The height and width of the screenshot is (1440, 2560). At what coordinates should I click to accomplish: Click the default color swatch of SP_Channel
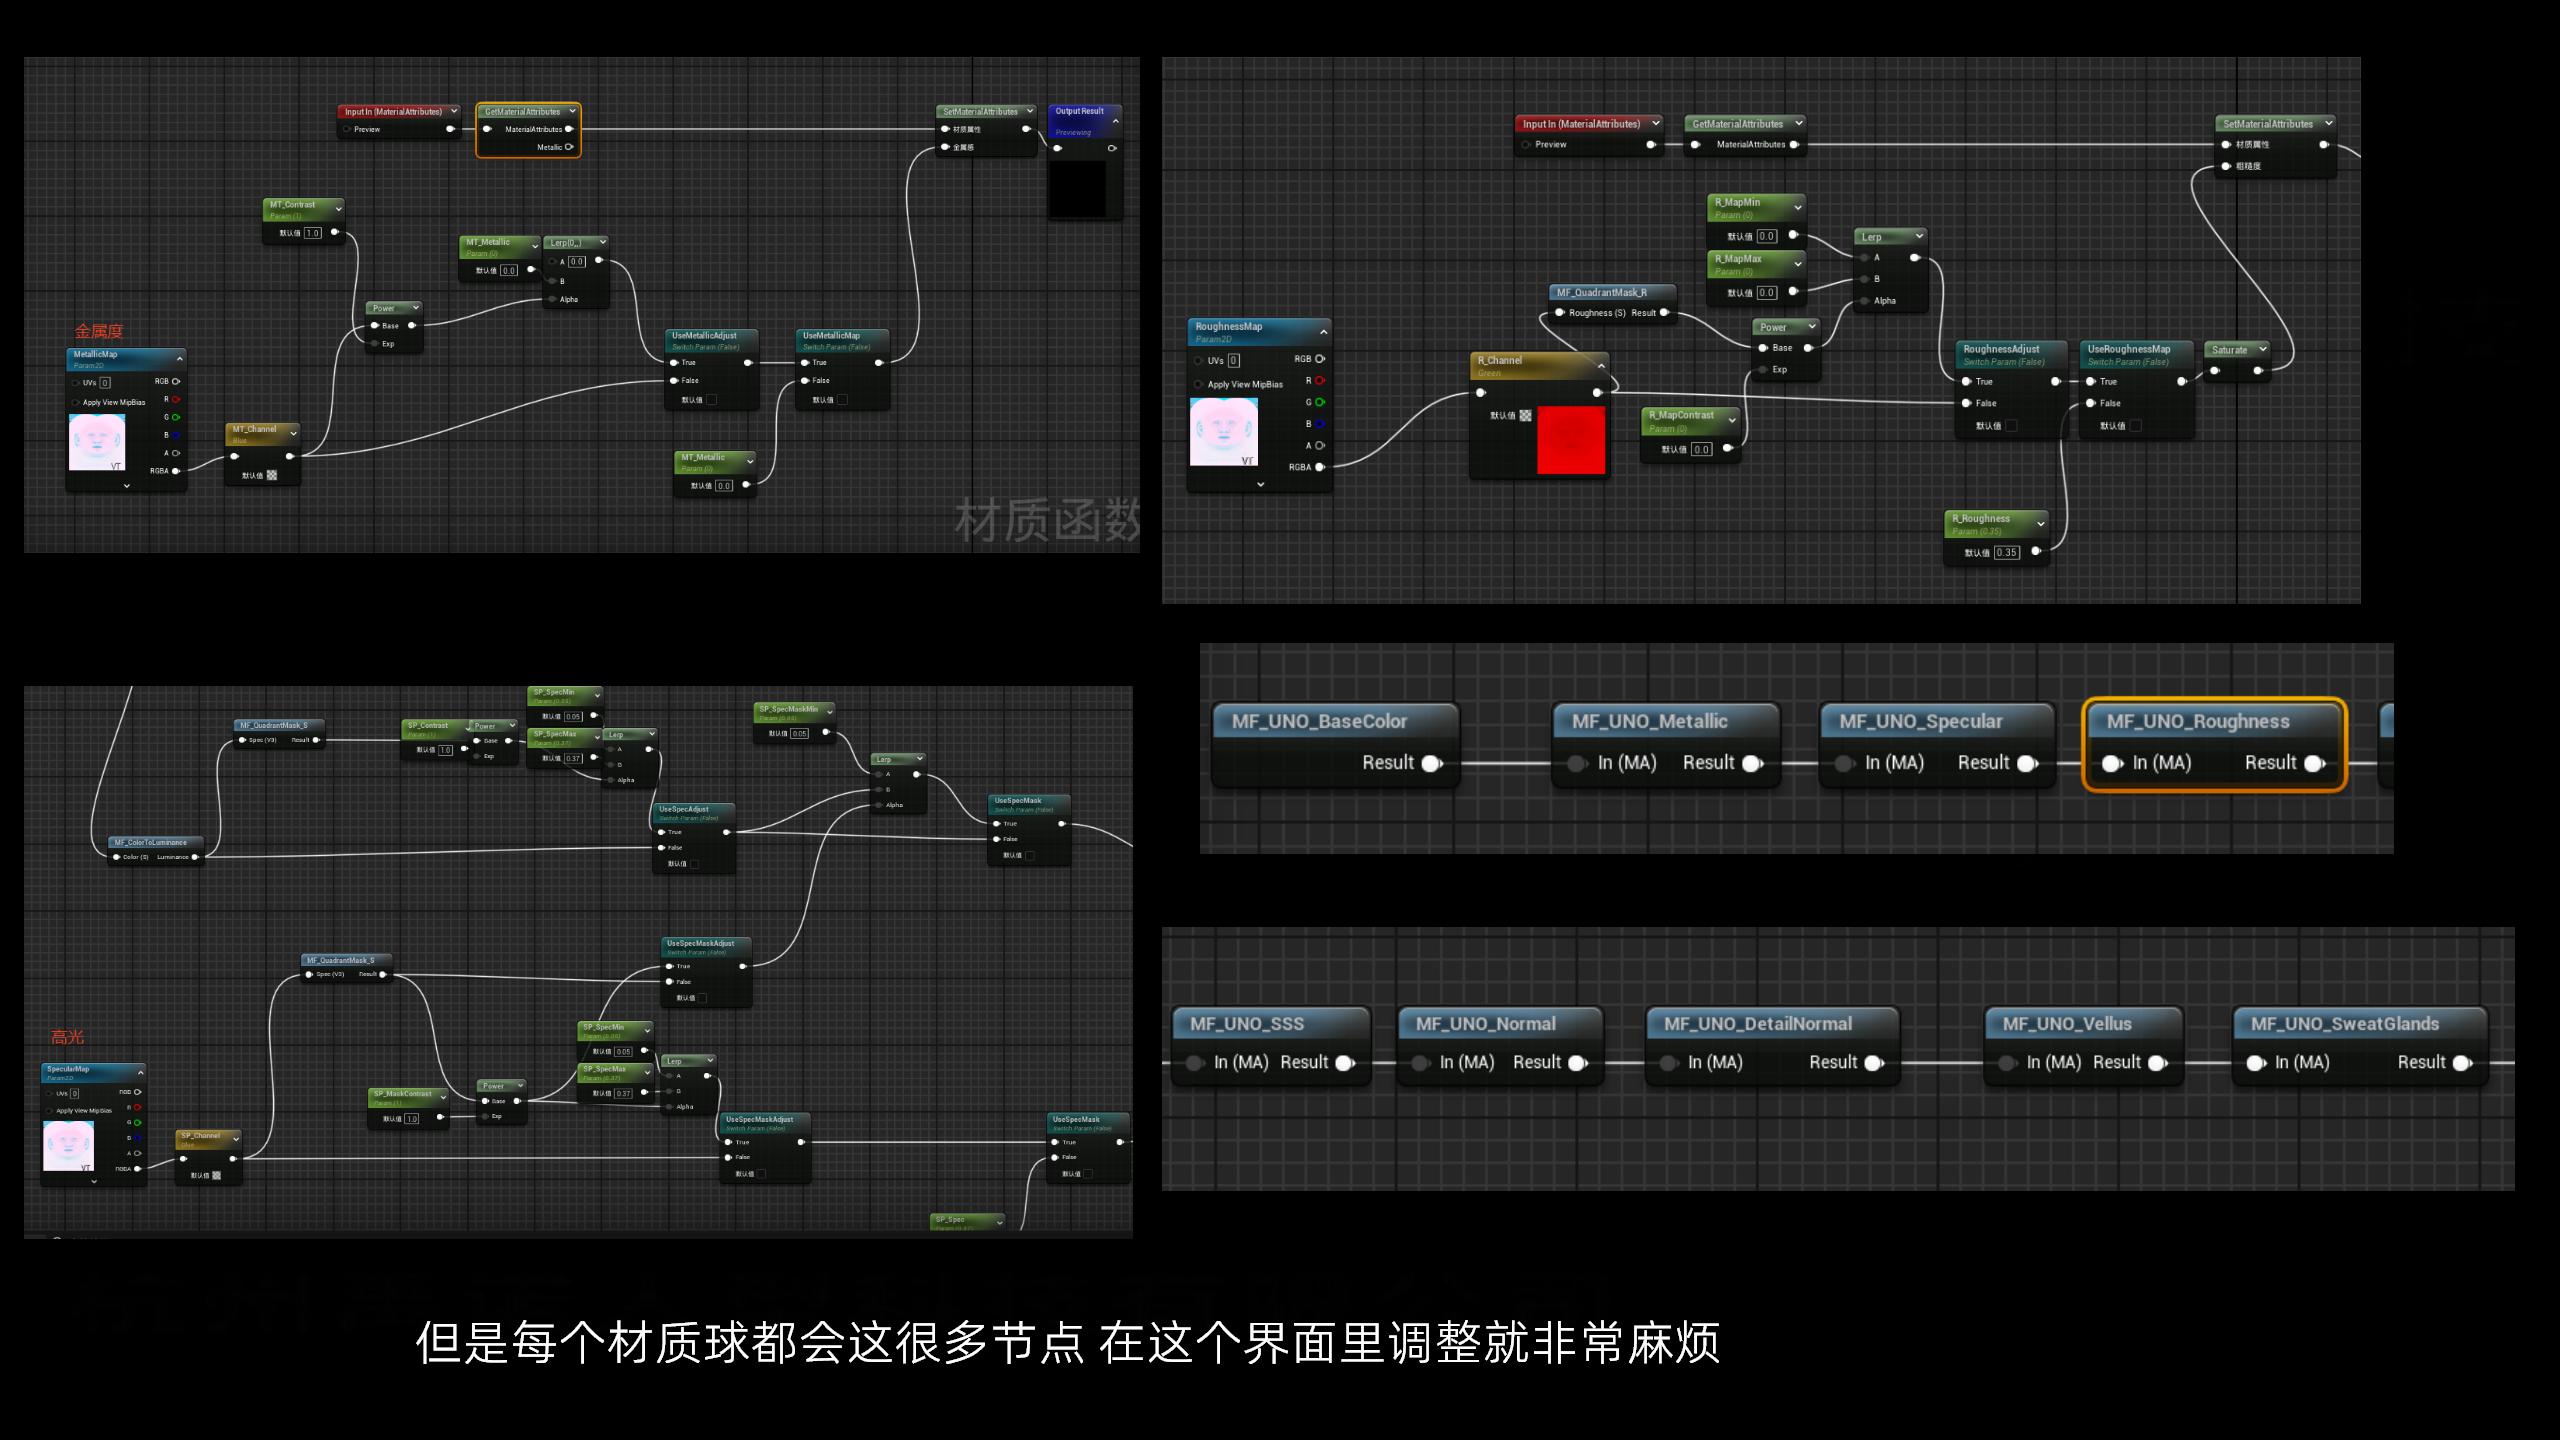pos(216,1175)
